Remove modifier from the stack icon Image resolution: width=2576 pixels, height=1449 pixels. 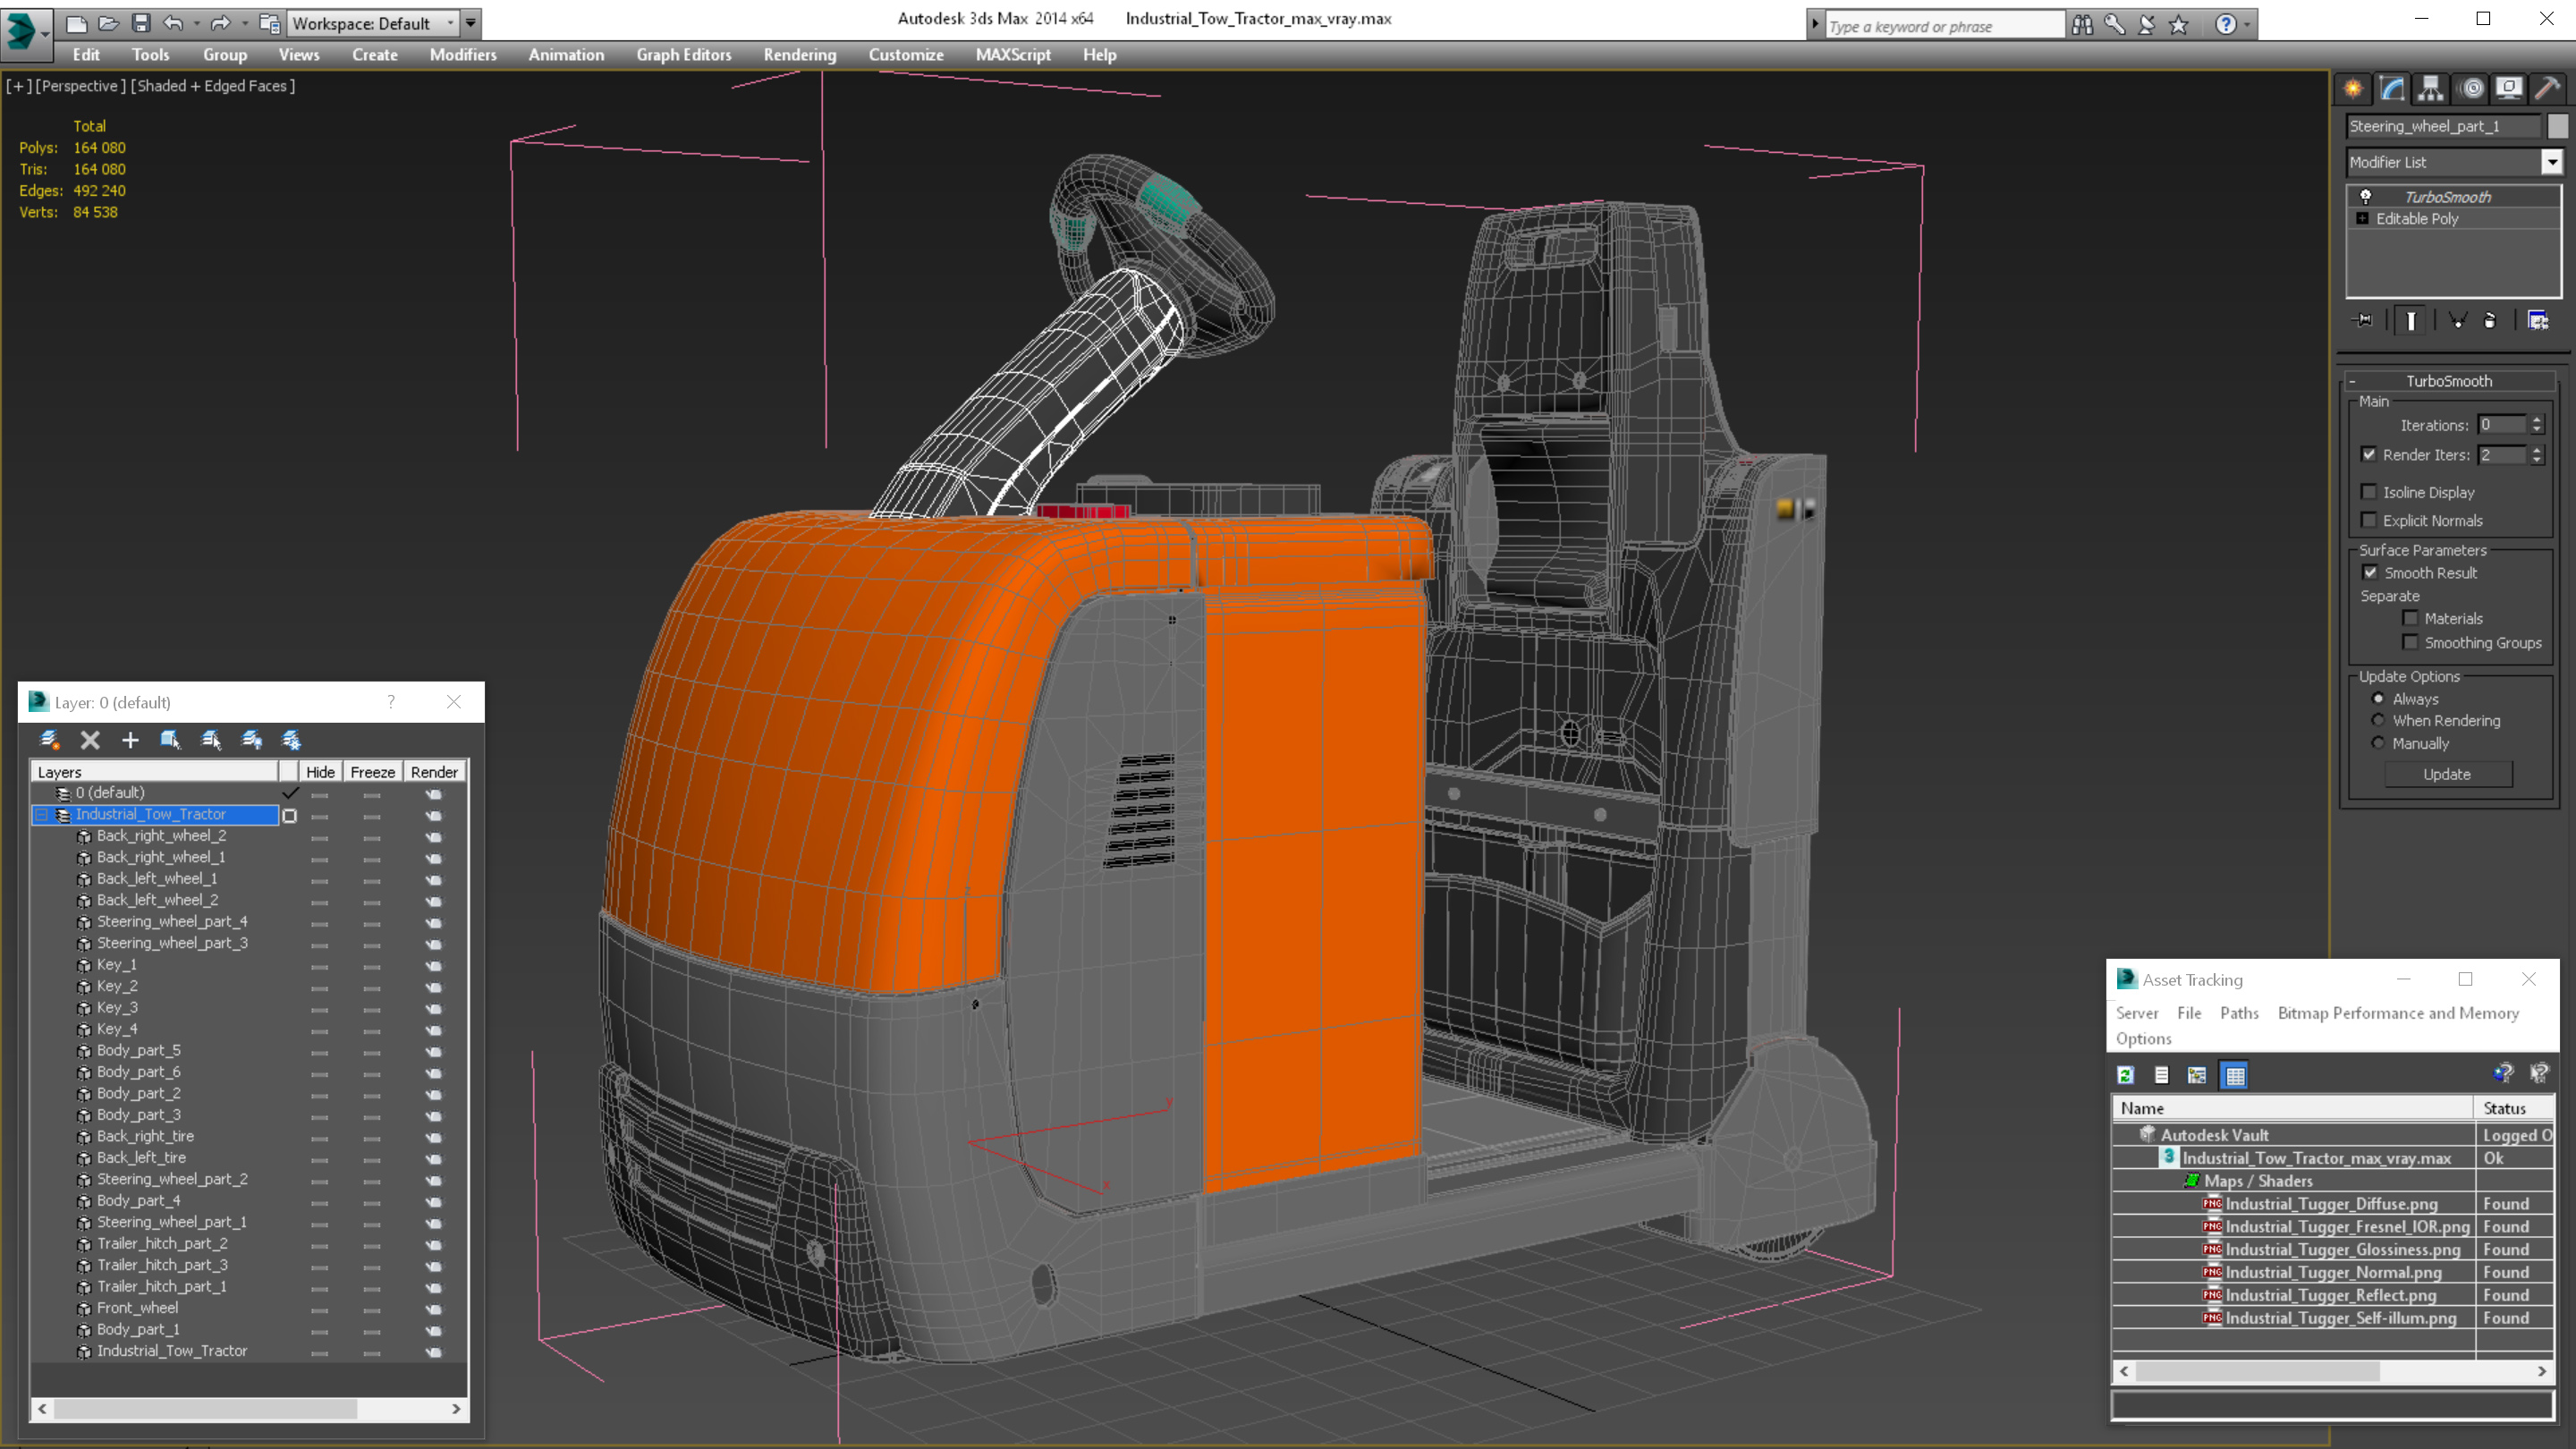2490,320
